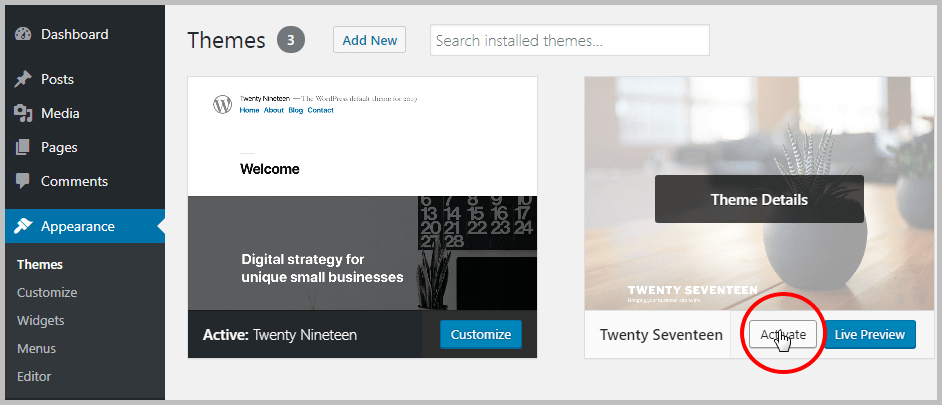This screenshot has width=942, height=405.
Task: Click the Dashboard gauge icon
Action: click(23, 35)
